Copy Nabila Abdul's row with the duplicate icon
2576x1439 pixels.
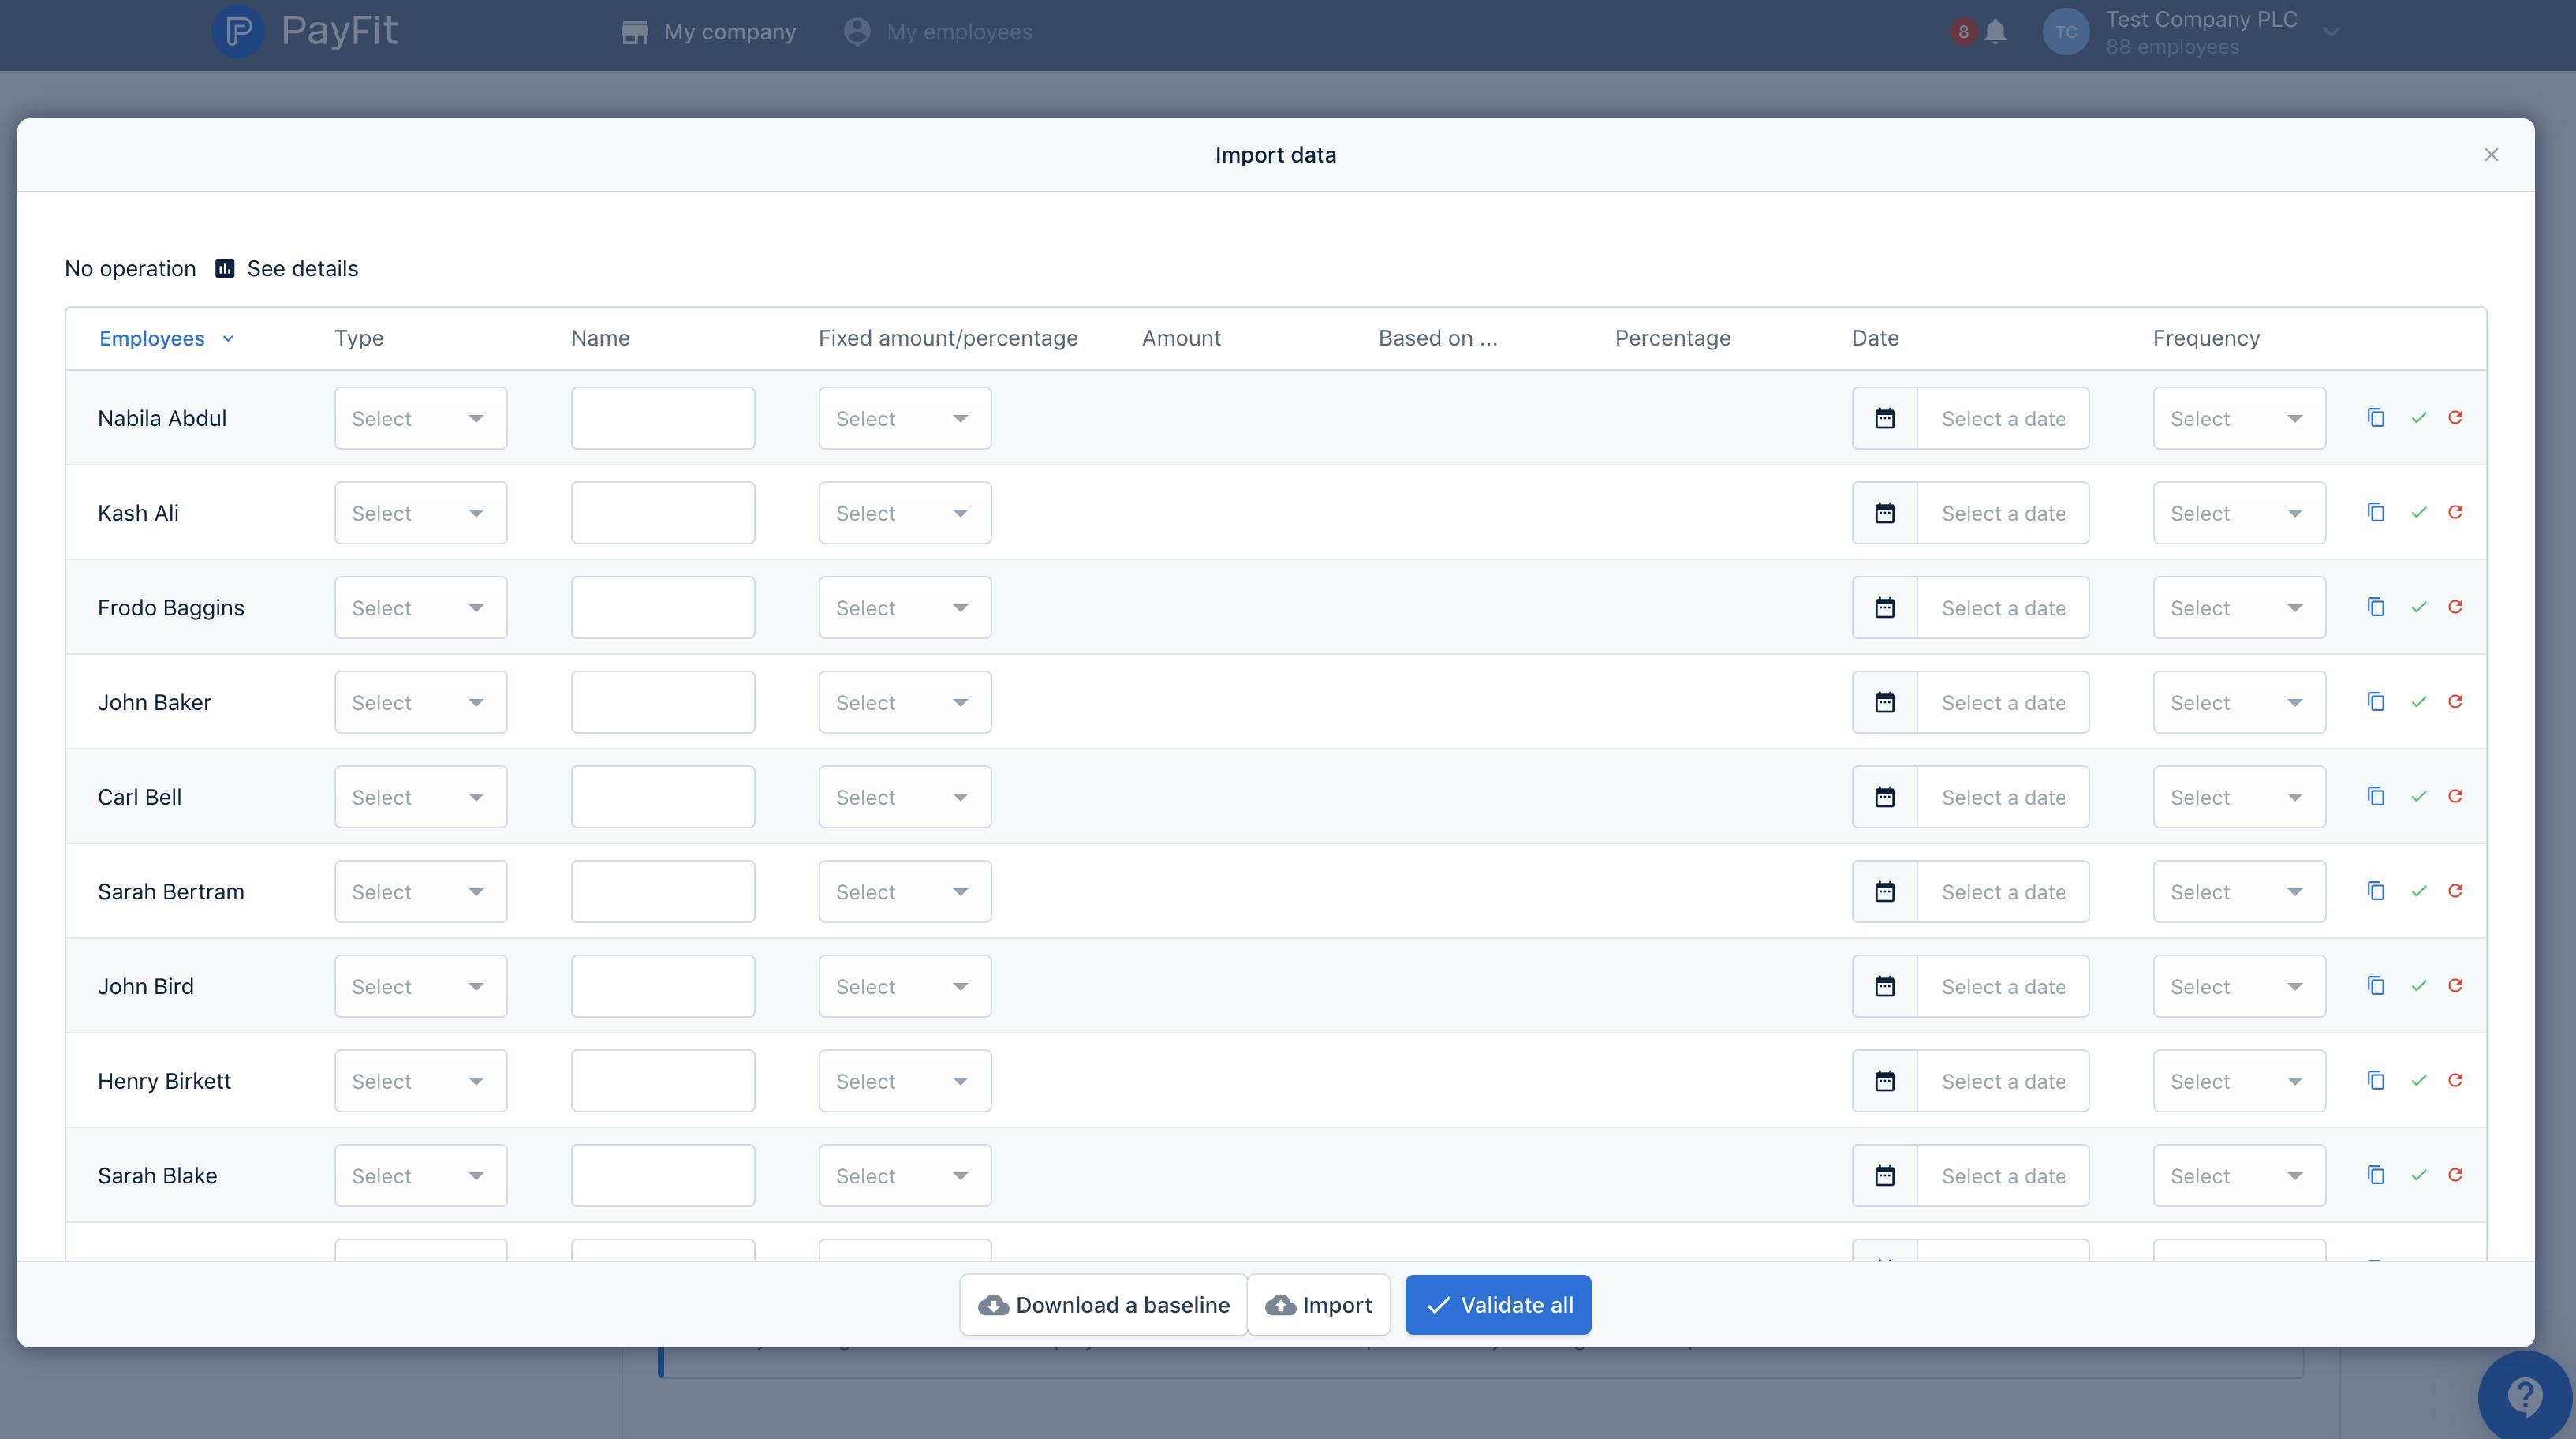(2376, 418)
